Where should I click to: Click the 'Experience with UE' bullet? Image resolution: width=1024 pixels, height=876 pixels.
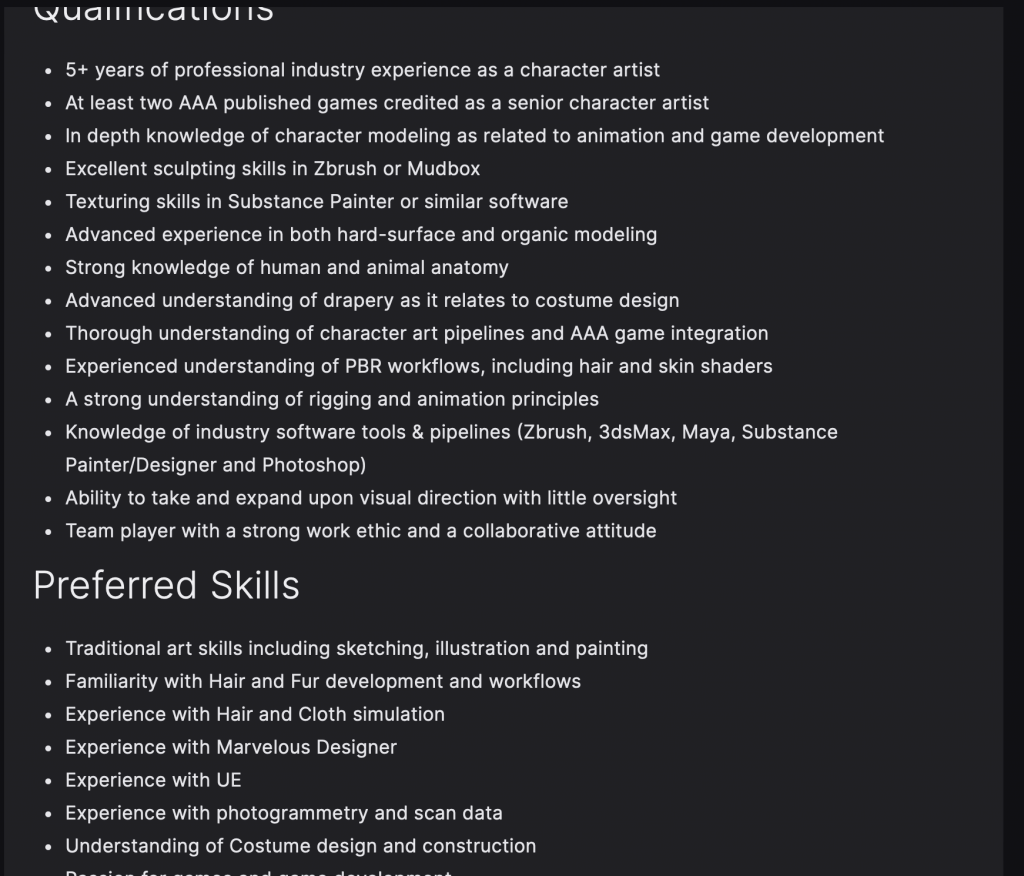click(x=153, y=780)
